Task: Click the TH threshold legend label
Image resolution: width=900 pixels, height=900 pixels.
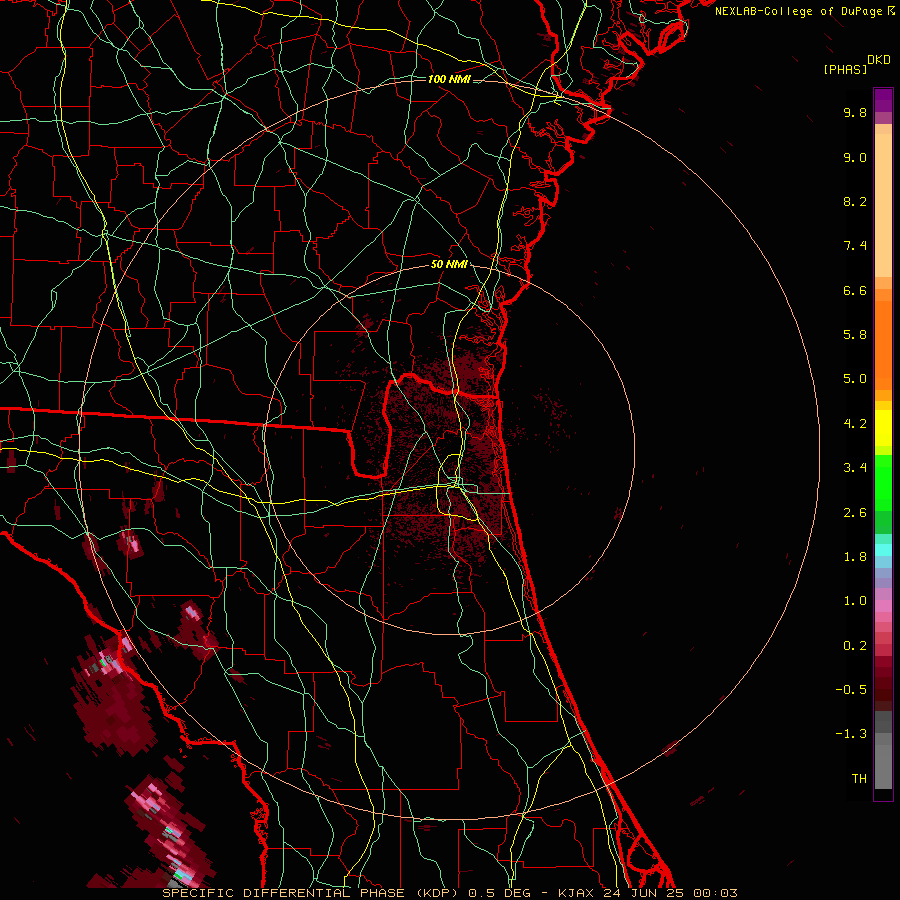Action: (859, 779)
